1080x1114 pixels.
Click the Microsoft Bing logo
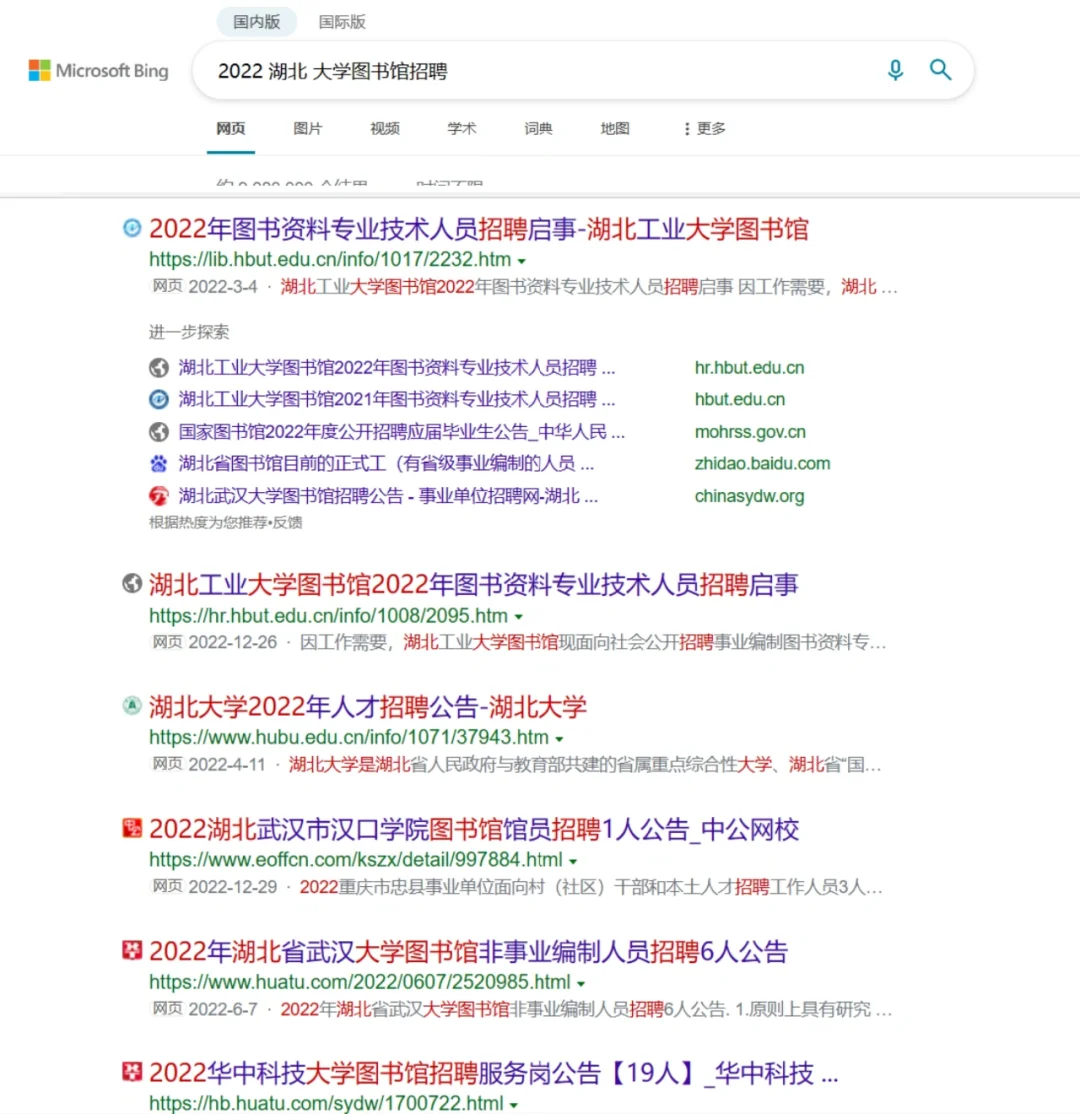tap(98, 70)
